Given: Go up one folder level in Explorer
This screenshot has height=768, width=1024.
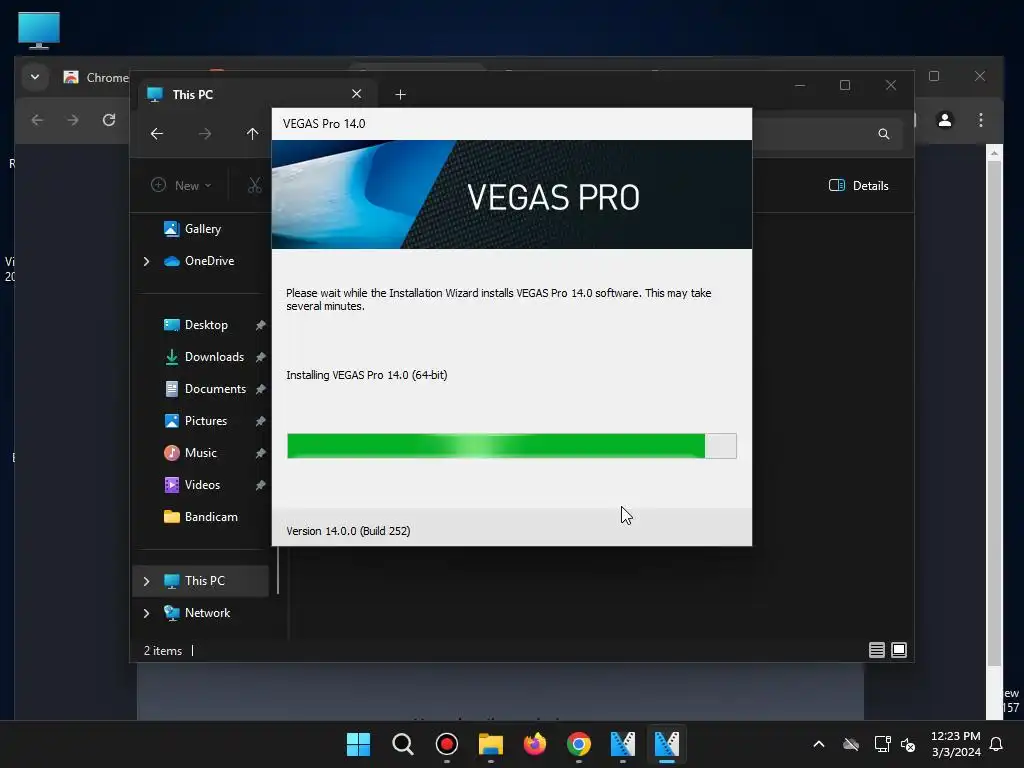Looking at the screenshot, I should [253, 134].
